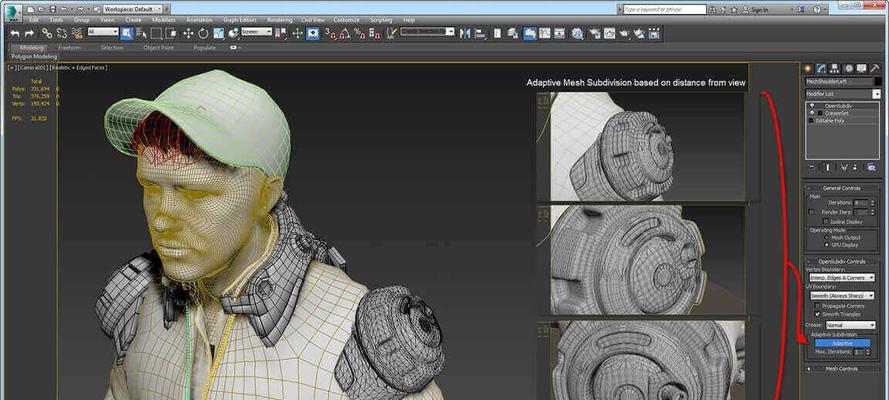Image resolution: width=889 pixels, height=400 pixels.
Task: Click the Save File icon in quick access toolbar
Action: pos(53,9)
